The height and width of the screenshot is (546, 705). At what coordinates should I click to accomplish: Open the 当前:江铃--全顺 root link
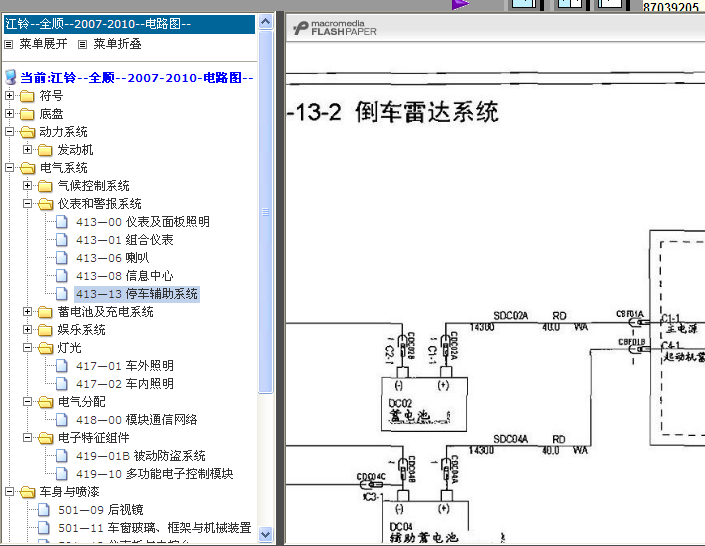137,78
